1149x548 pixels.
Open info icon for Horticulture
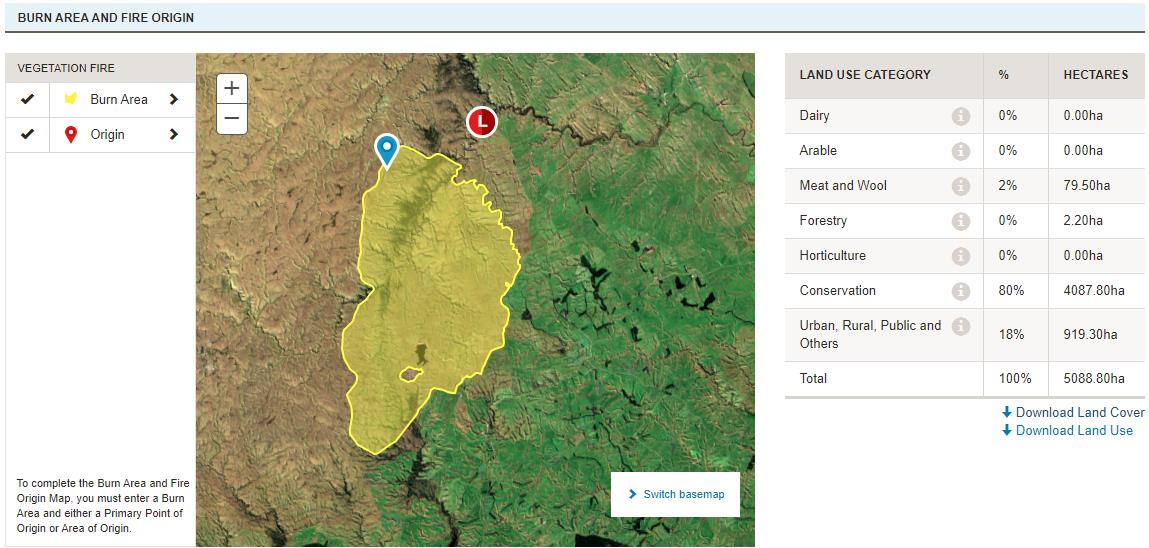960,256
